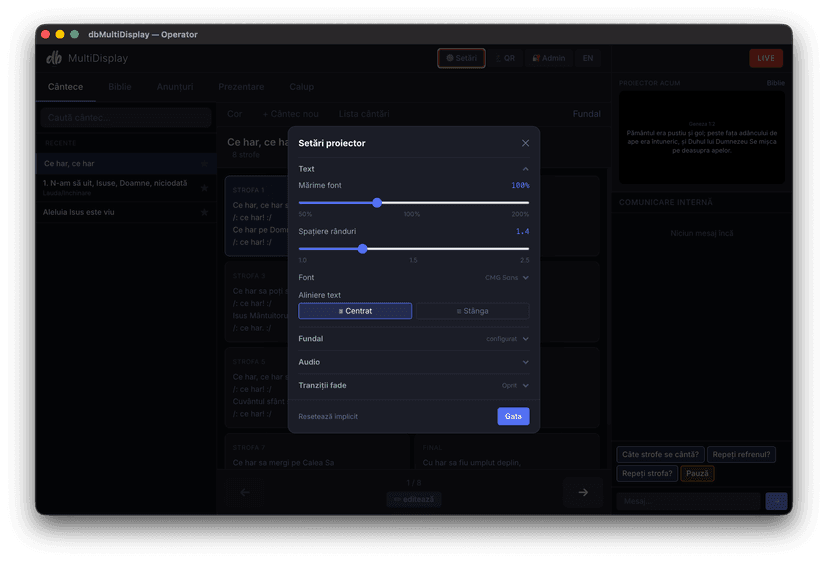
Task: Switch language with the EN button
Action: click(x=588, y=58)
